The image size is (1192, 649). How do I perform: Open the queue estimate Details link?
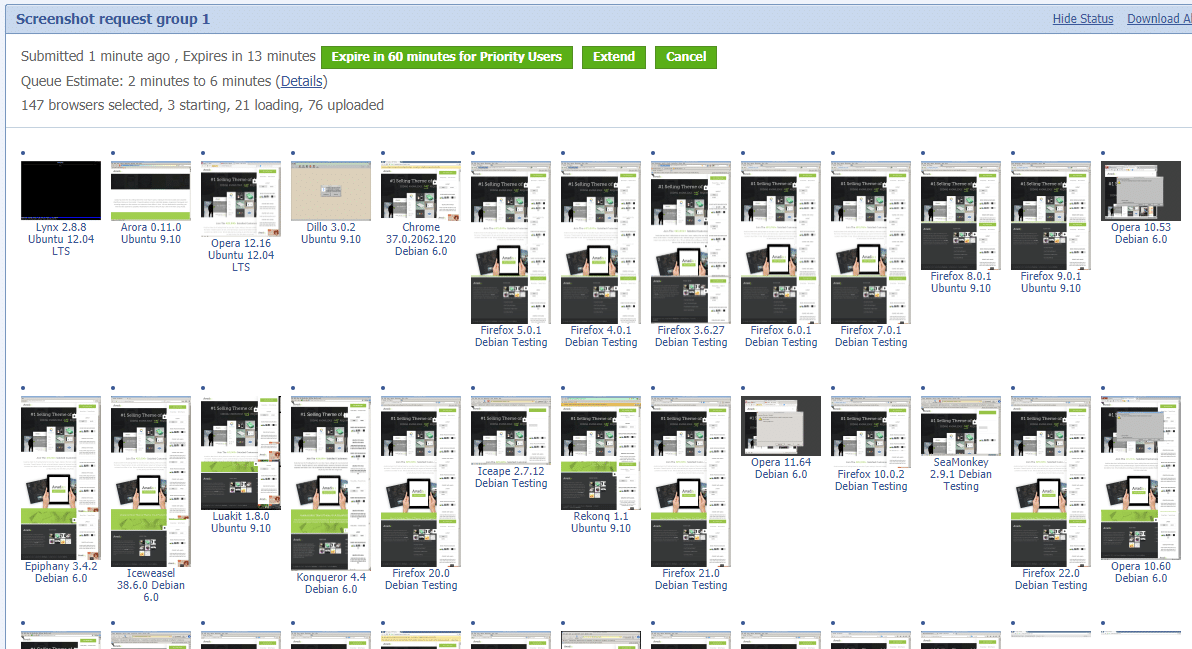tap(302, 81)
